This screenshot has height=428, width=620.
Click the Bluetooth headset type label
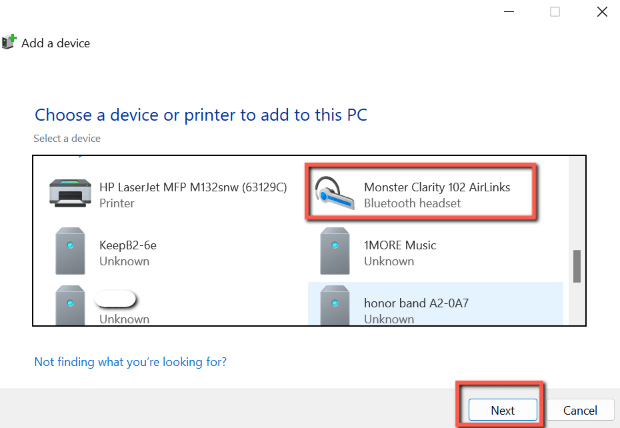pos(412,203)
